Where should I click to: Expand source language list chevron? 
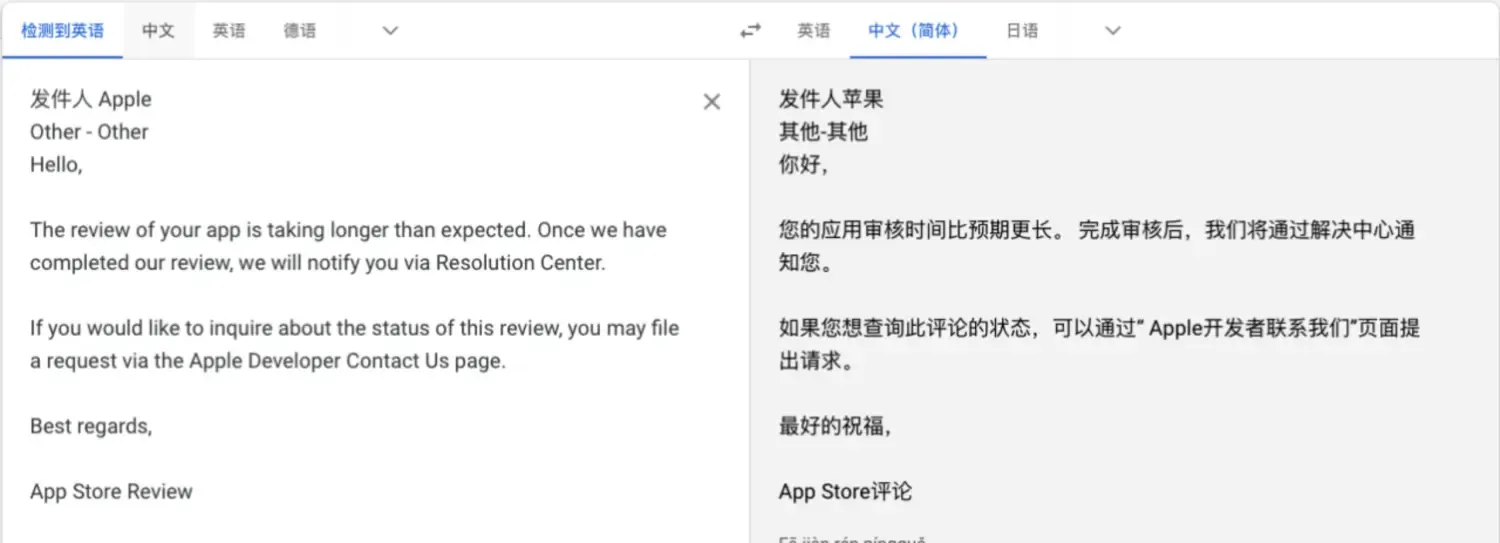click(391, 31)
